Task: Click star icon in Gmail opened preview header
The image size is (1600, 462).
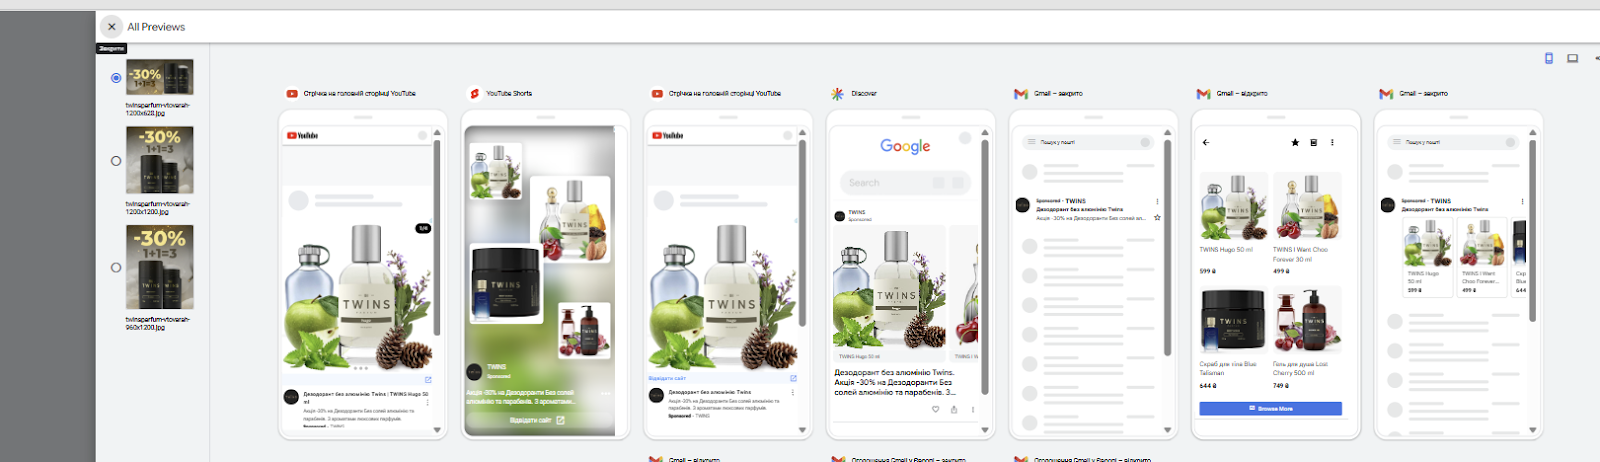Action: tap(1295, 143)
